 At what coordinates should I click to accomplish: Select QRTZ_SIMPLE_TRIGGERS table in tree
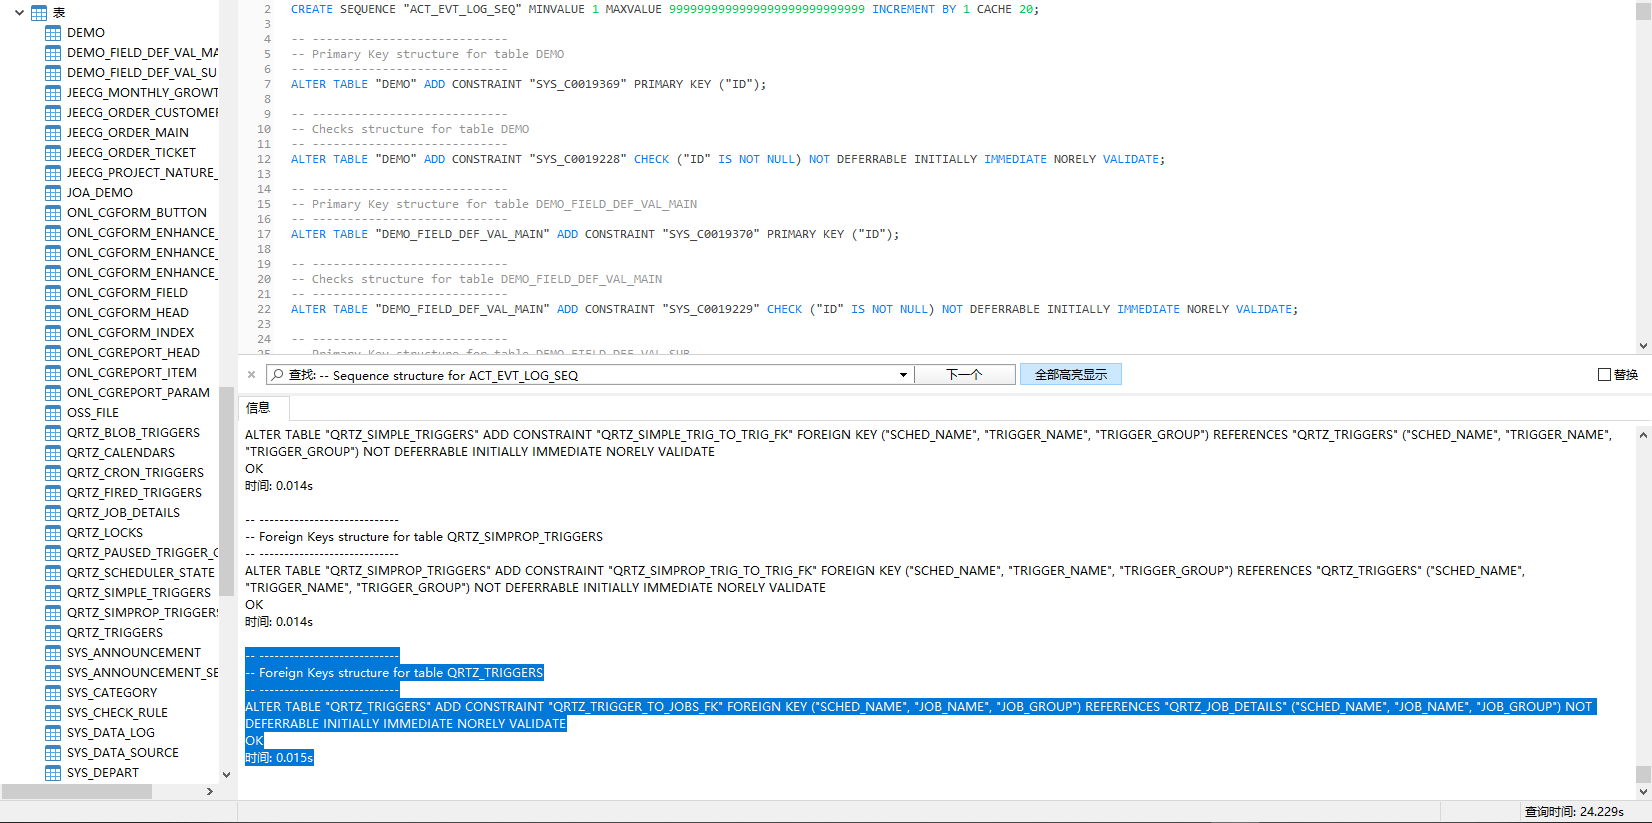pyautogui.click(x=139, y=593)
